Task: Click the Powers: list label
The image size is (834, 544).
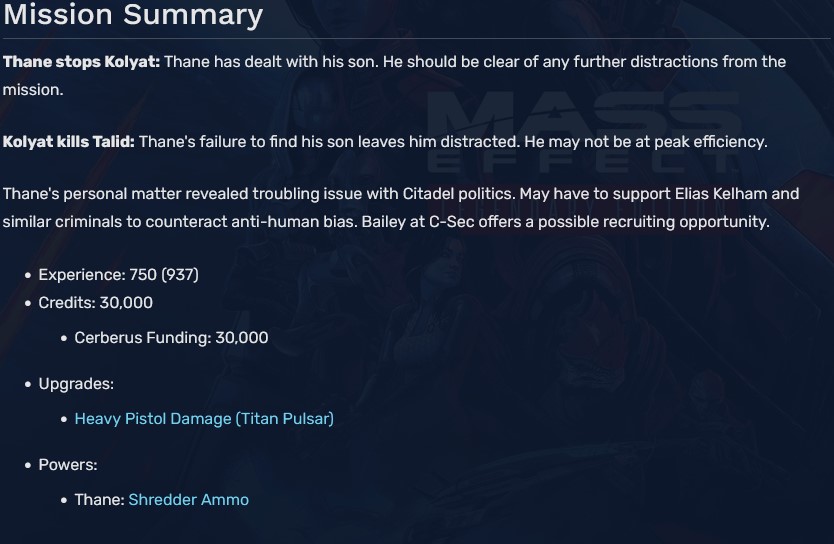Action: (x=68, y=465)
